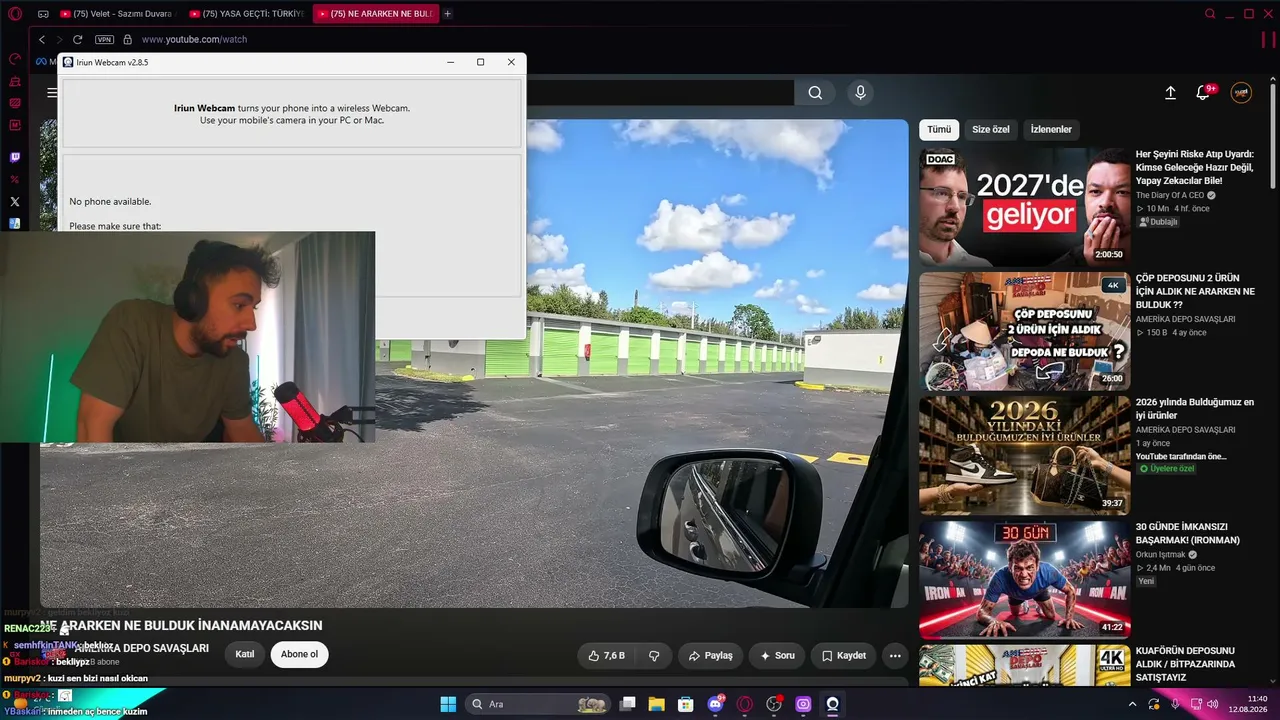Click the 'Katıl' join button

(x=245, y=655)
